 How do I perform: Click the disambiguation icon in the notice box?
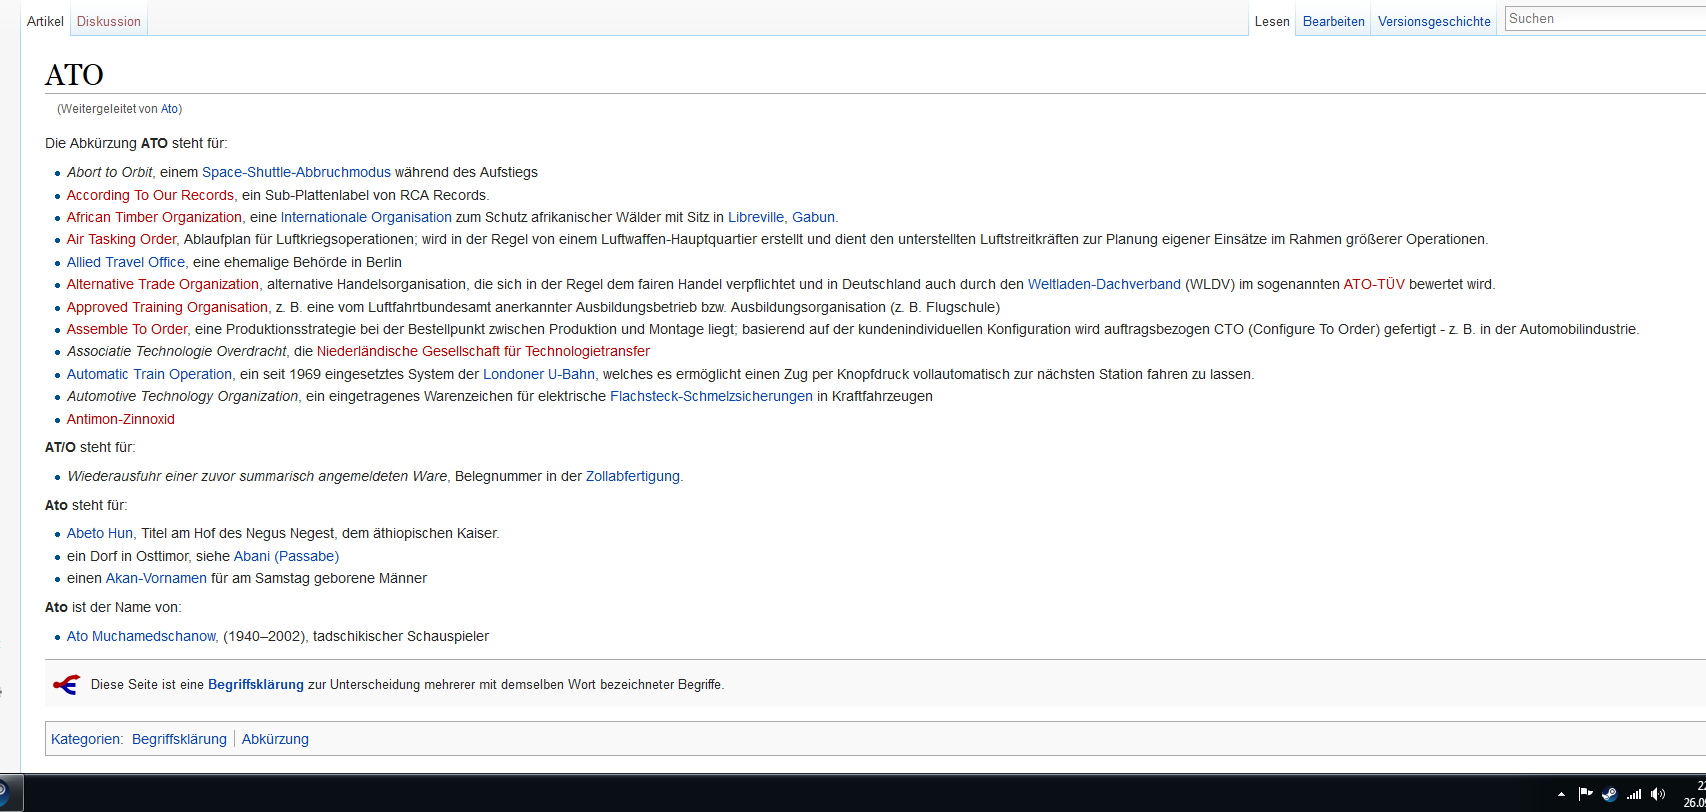(66, 685)
